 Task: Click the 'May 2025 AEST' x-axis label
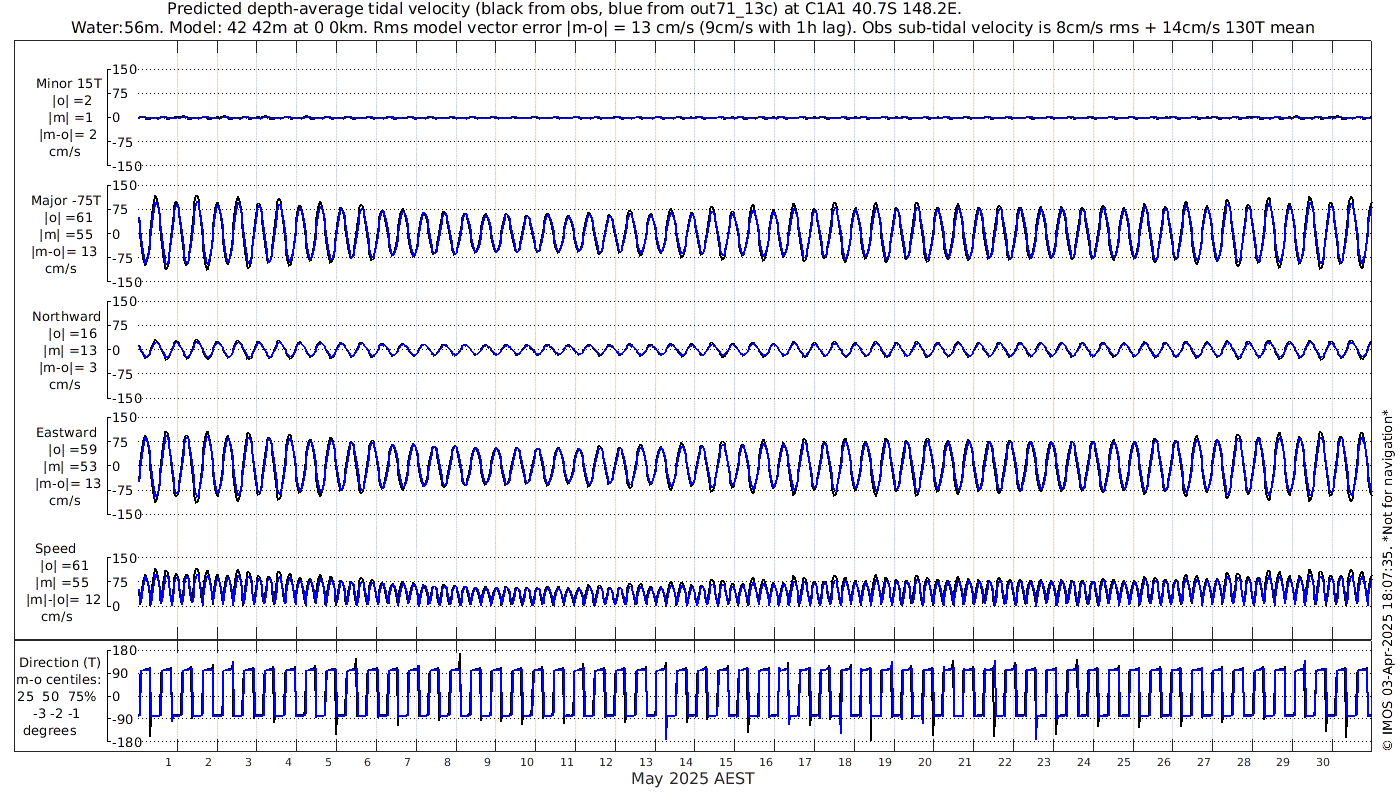click(692, 779)
